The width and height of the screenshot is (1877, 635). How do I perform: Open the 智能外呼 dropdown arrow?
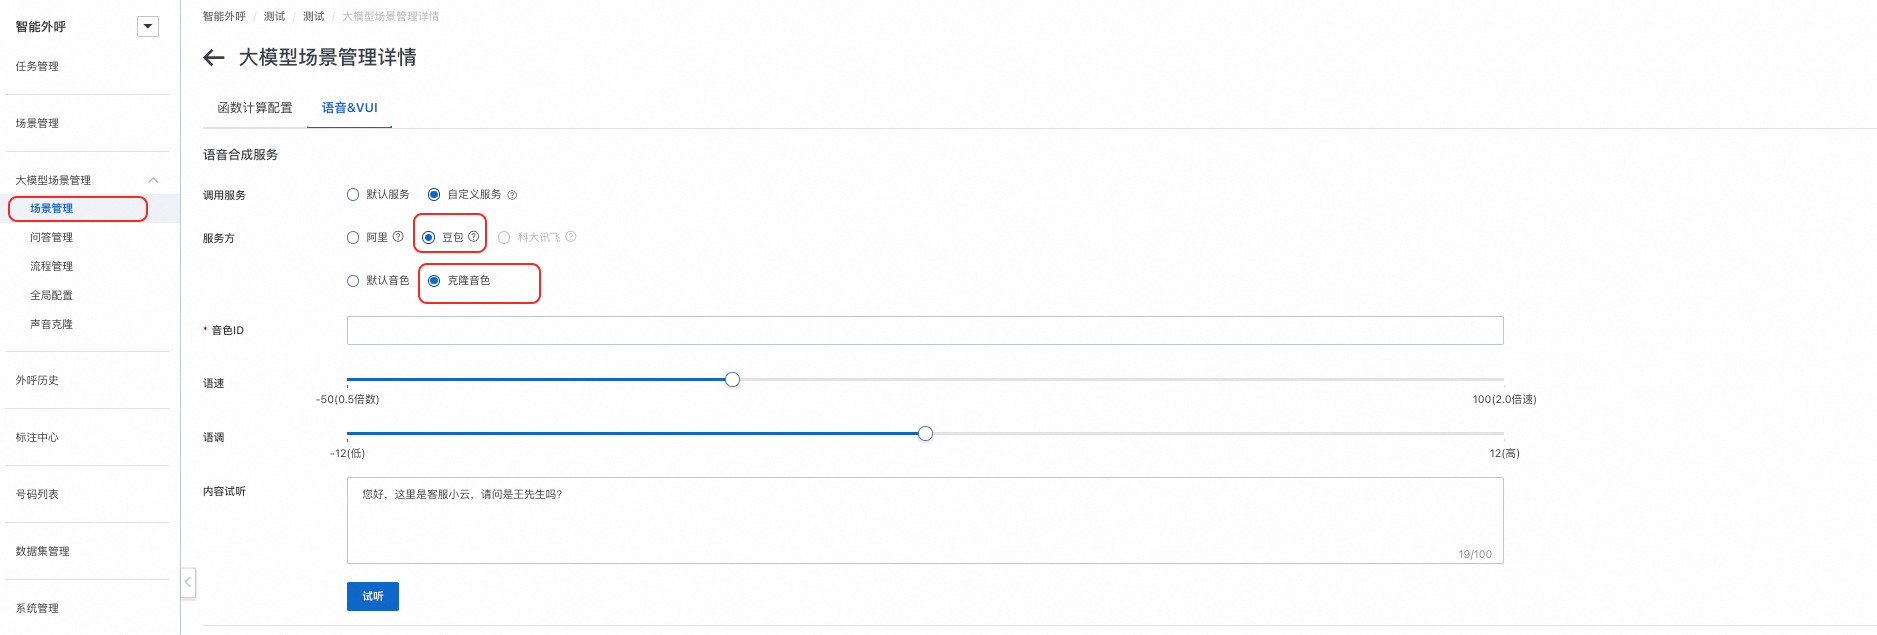(148, 27)
